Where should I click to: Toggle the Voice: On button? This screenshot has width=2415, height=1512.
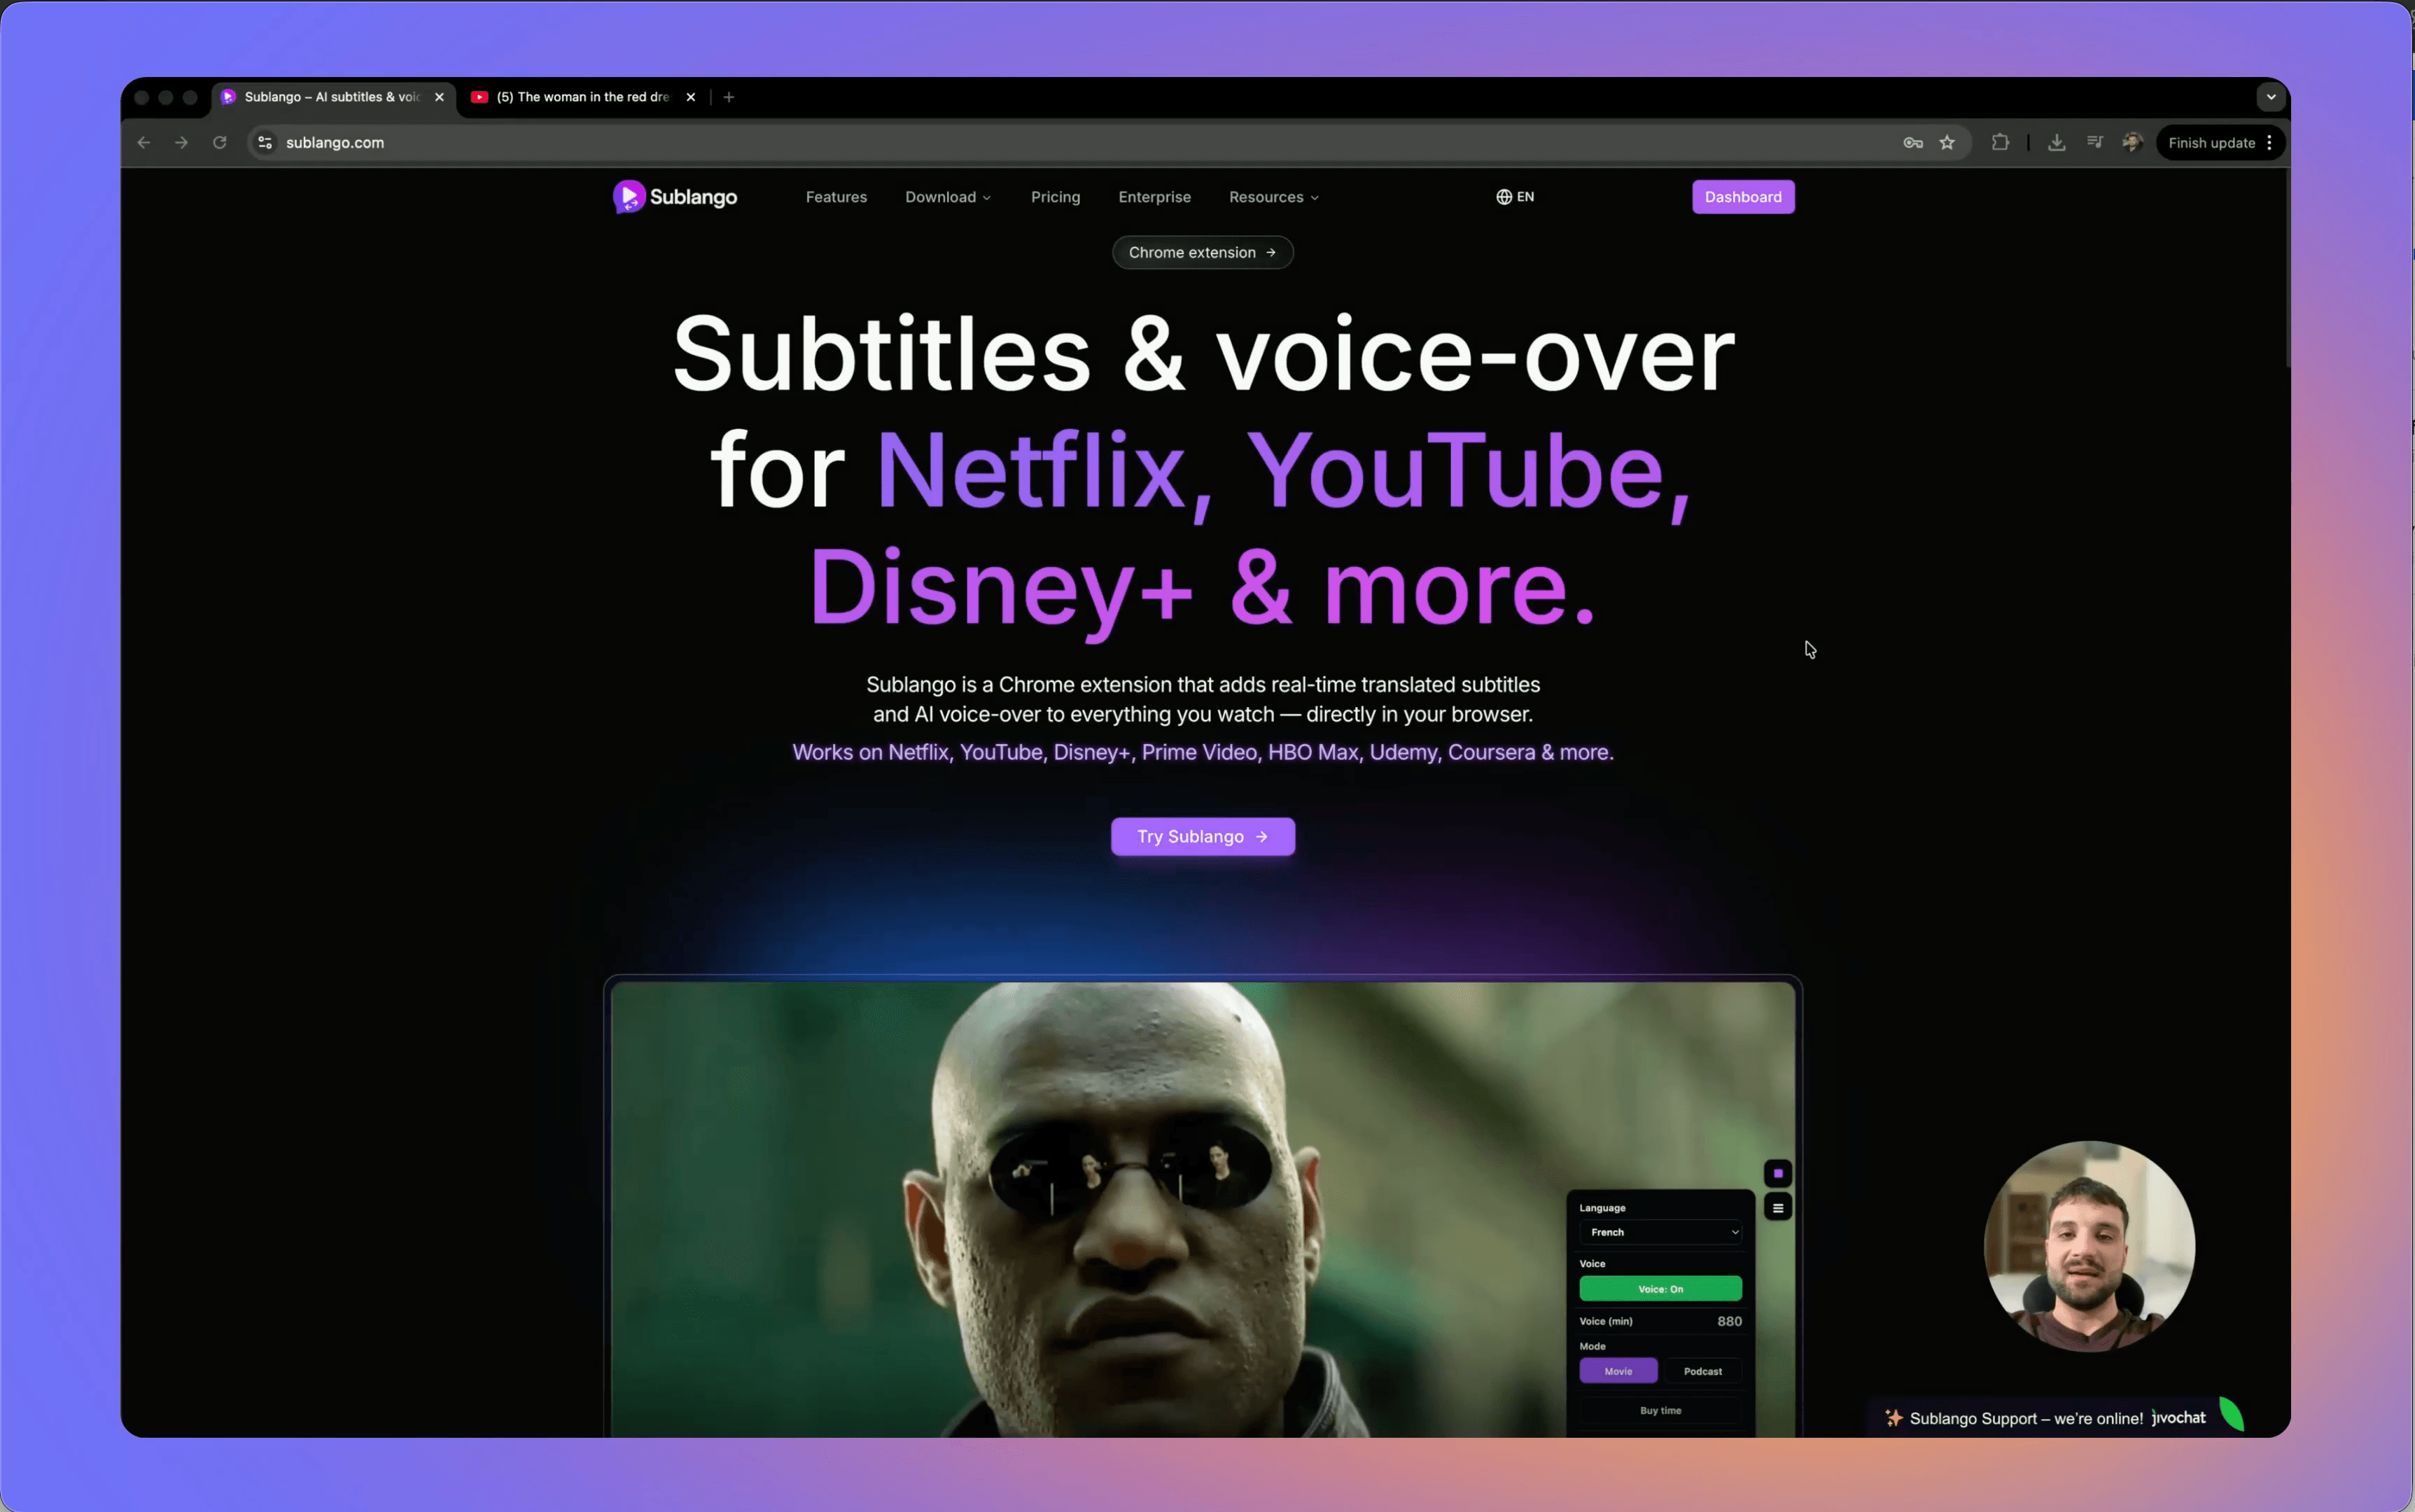tap(1660, 1289)
